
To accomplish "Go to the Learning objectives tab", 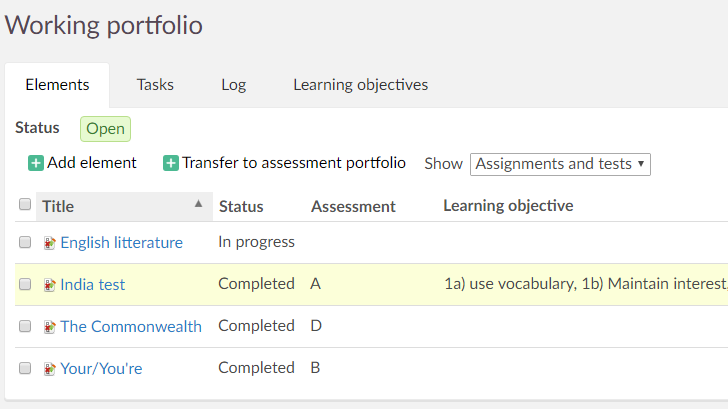I will click(360, 85).
